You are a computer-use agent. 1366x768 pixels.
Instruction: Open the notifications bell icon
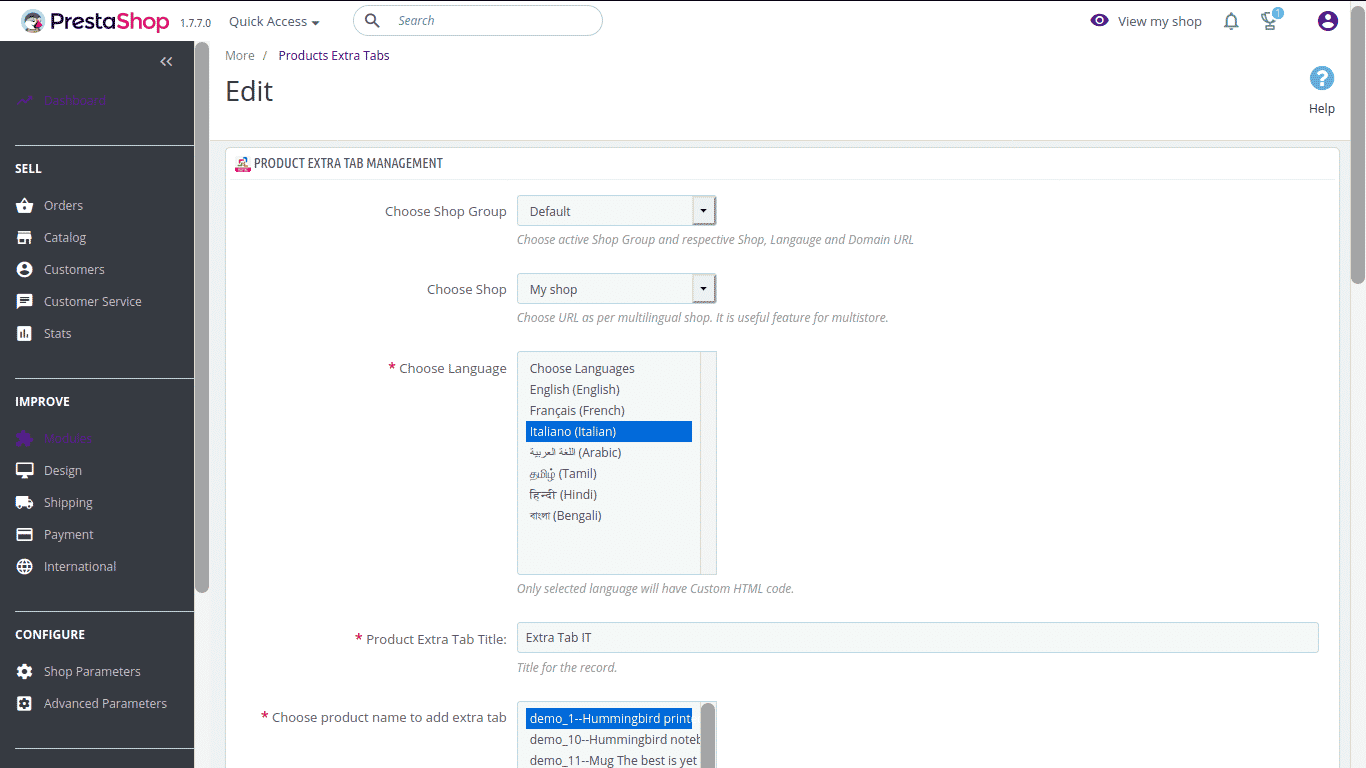(x=1231, y=21)
